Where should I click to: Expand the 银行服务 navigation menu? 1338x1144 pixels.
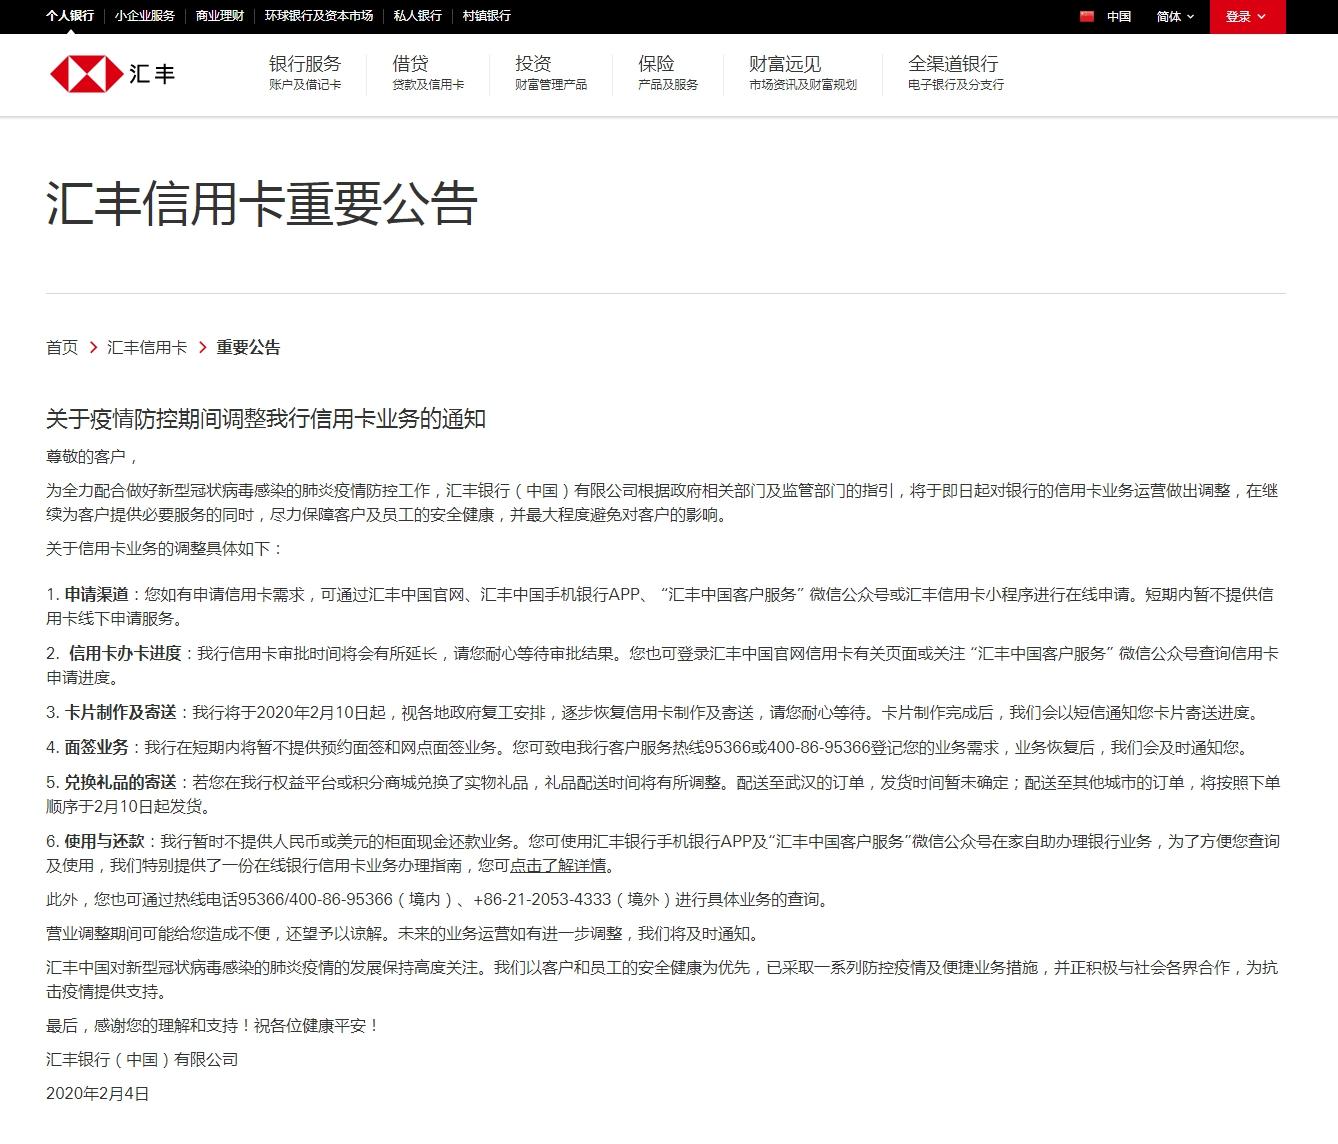[x=305, y=73]
